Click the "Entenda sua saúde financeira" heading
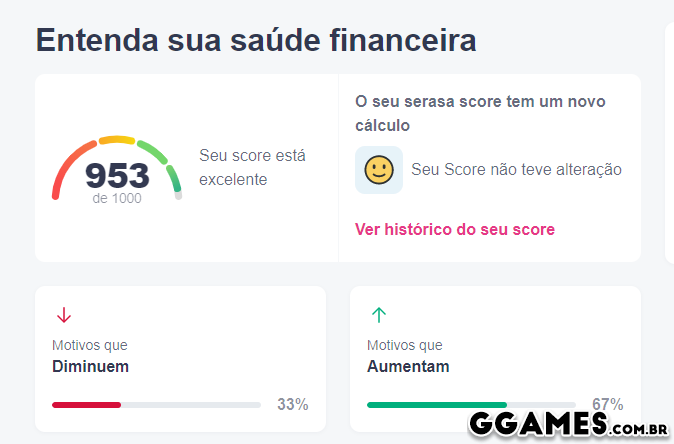The height and width of the screenshot is (444, 674). [256, 40]
